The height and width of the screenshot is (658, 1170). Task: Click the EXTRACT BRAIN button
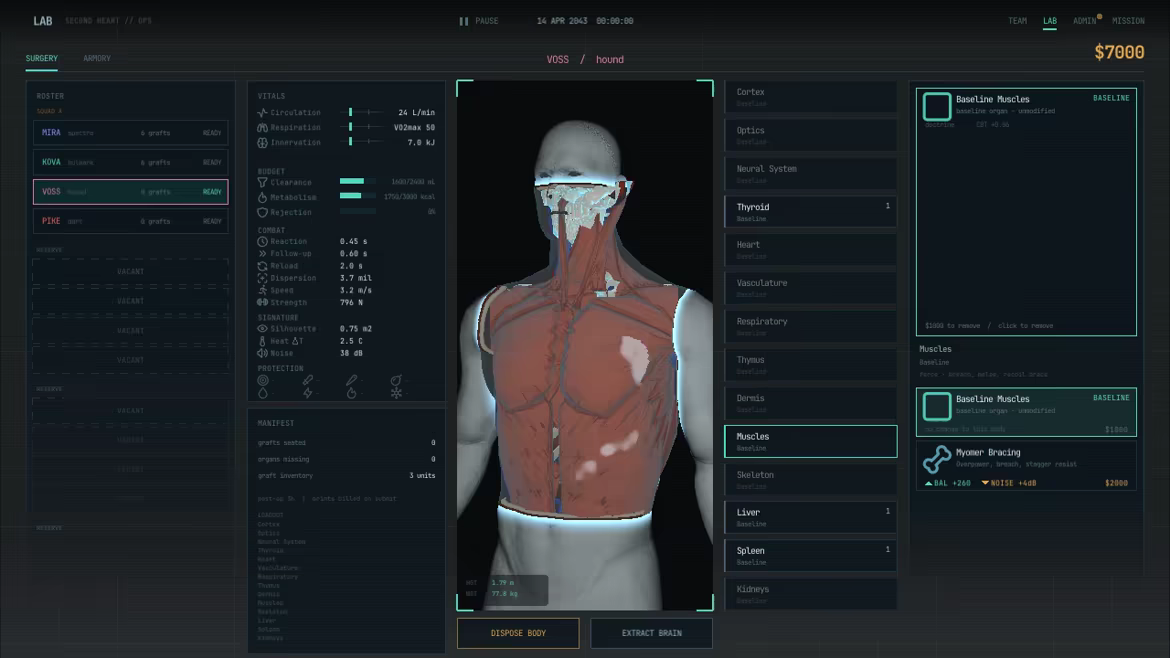pyautogui.click(x=651, y=633)
